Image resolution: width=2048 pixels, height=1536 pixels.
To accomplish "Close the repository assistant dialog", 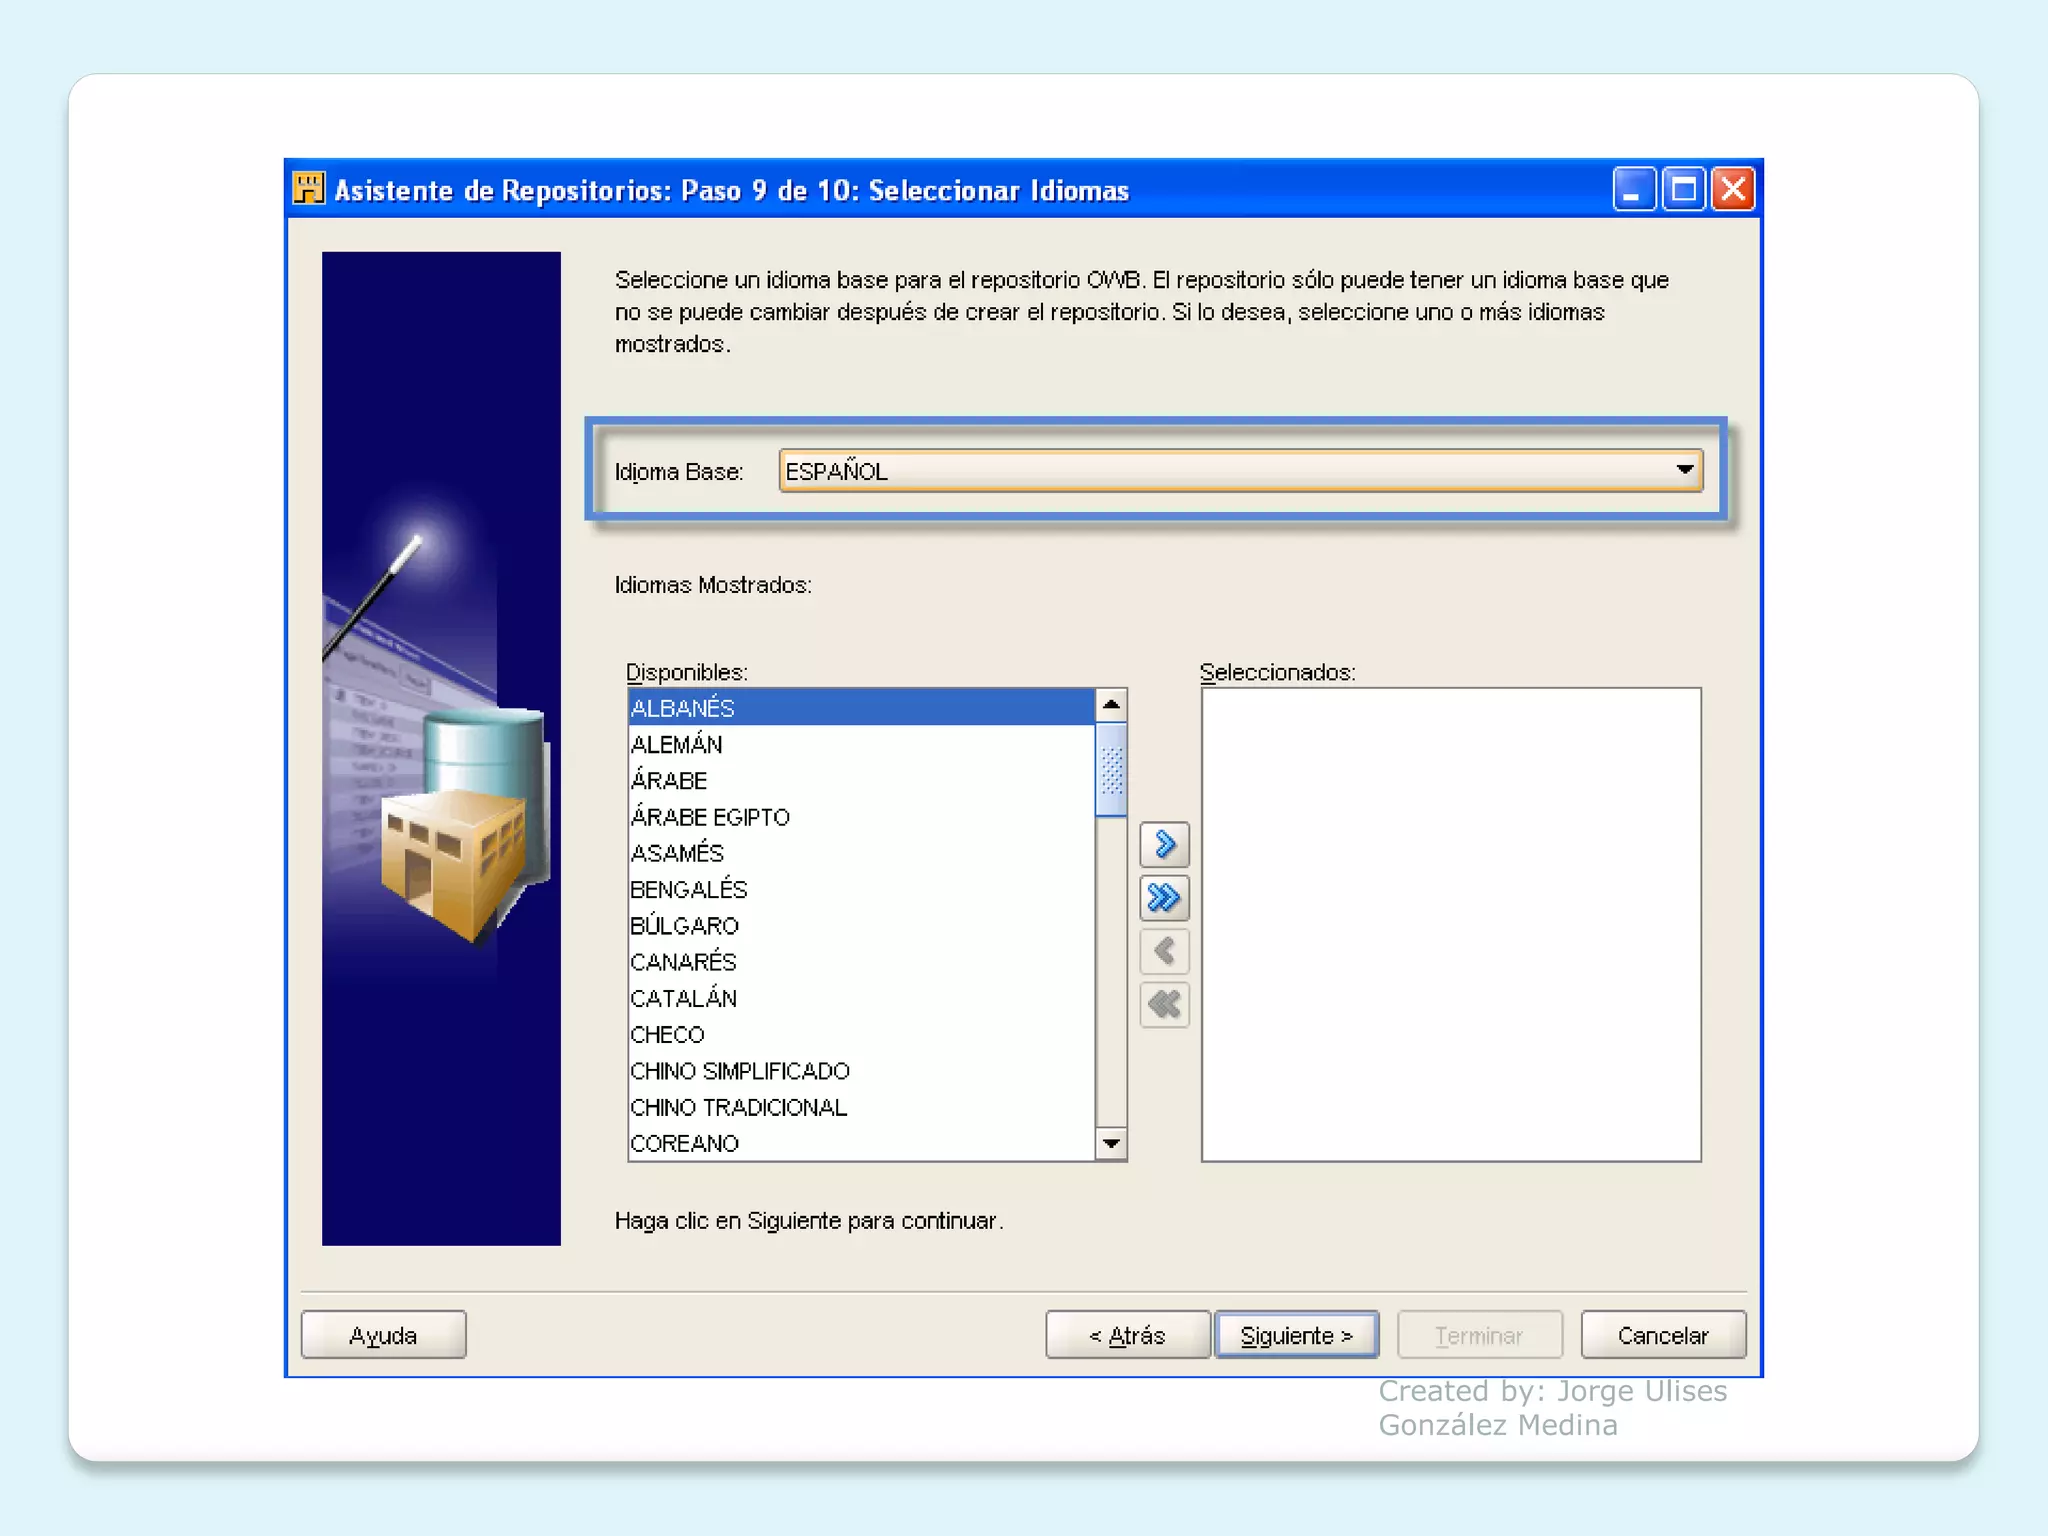I will pyautogui.click(x=1734, y=189).
